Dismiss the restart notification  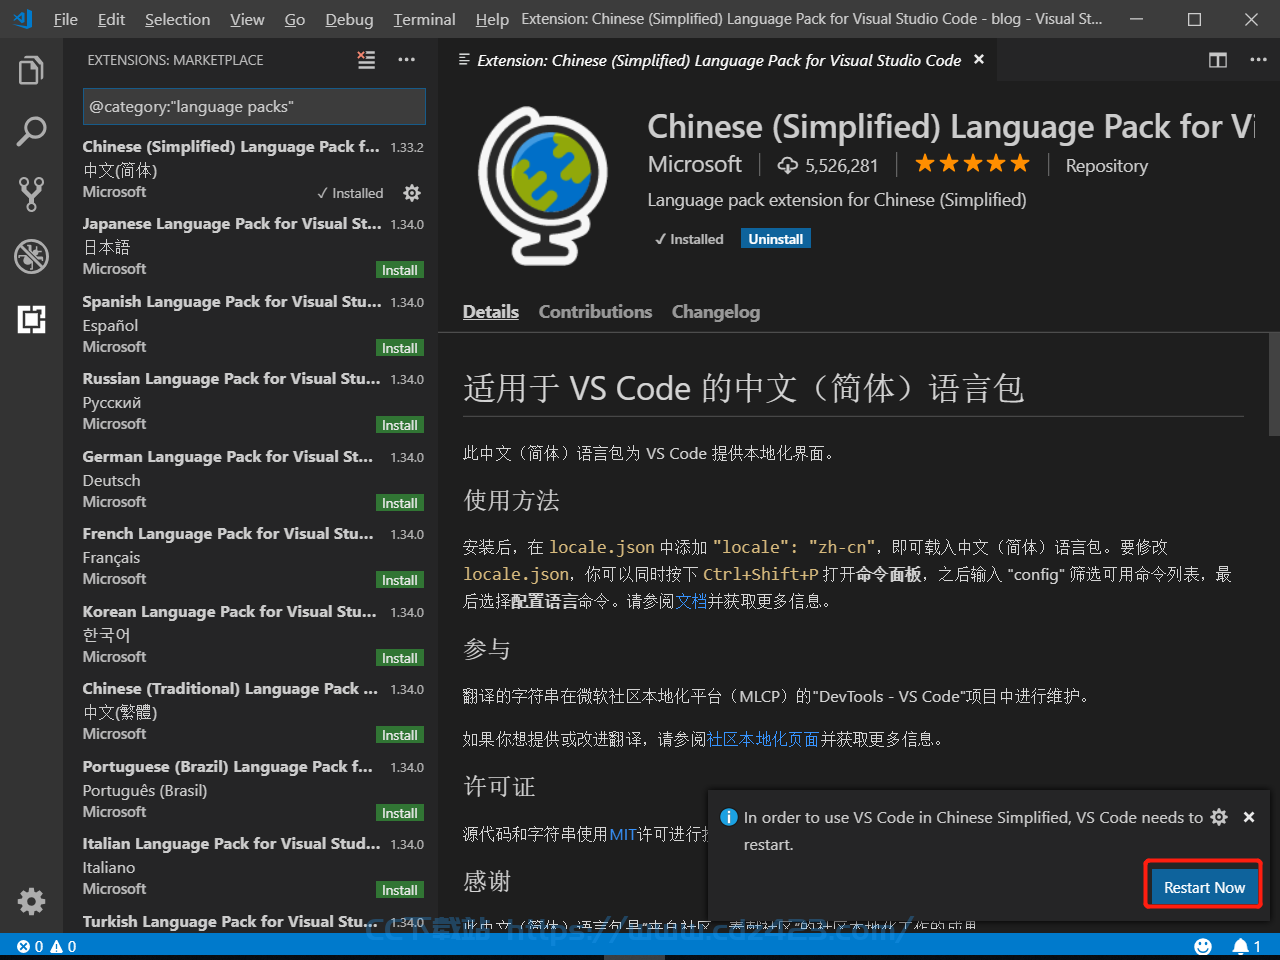point(1249,817)
